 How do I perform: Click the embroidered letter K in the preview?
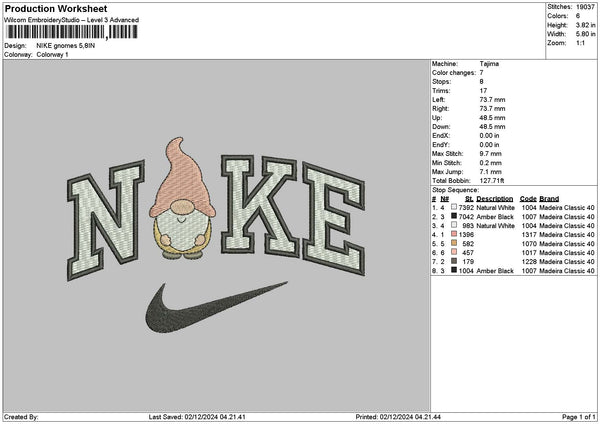(259, 205)
